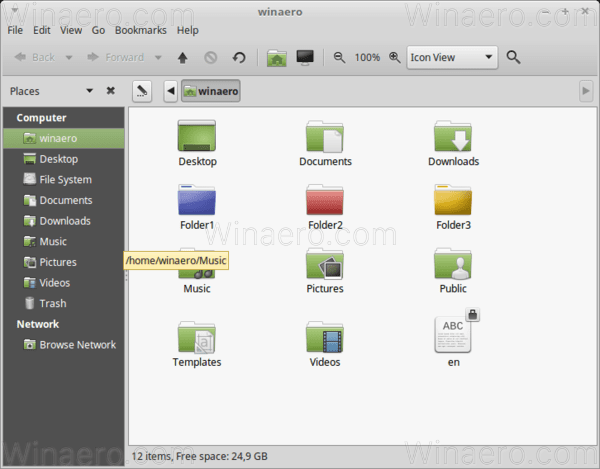Open the View menu
This screenshot has height=469, width=600.
[x=71, y=30]
